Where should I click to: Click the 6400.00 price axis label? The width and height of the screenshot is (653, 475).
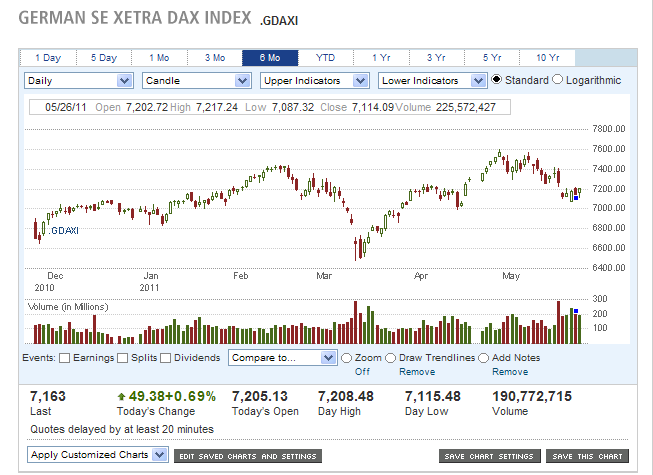tap(608, 268)
